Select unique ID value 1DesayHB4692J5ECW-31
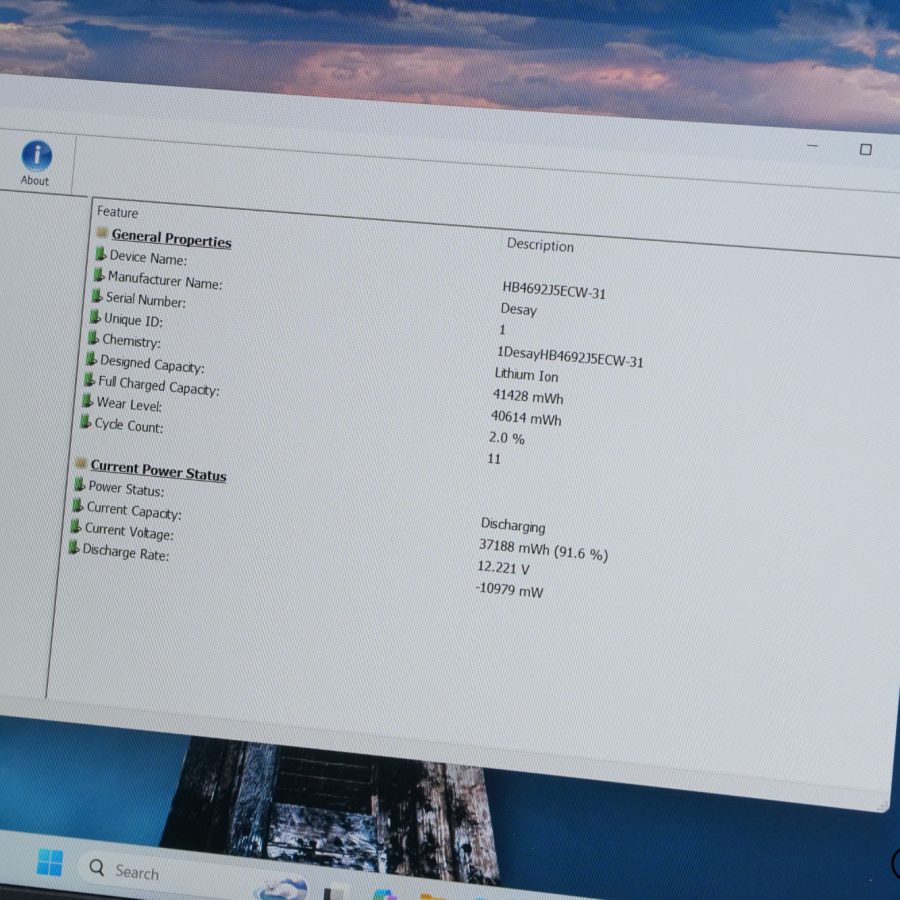The width and height of the screenshot is (900, 900). [570, 357]
